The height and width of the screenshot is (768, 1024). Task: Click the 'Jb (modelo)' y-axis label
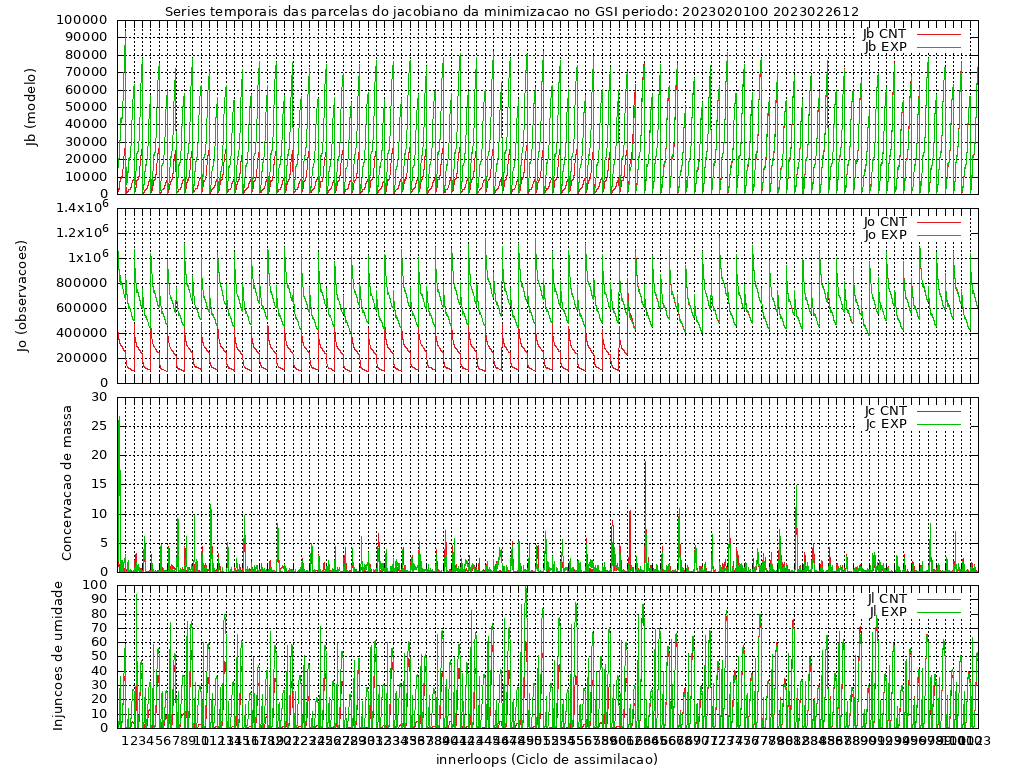[x=31, y=107]
